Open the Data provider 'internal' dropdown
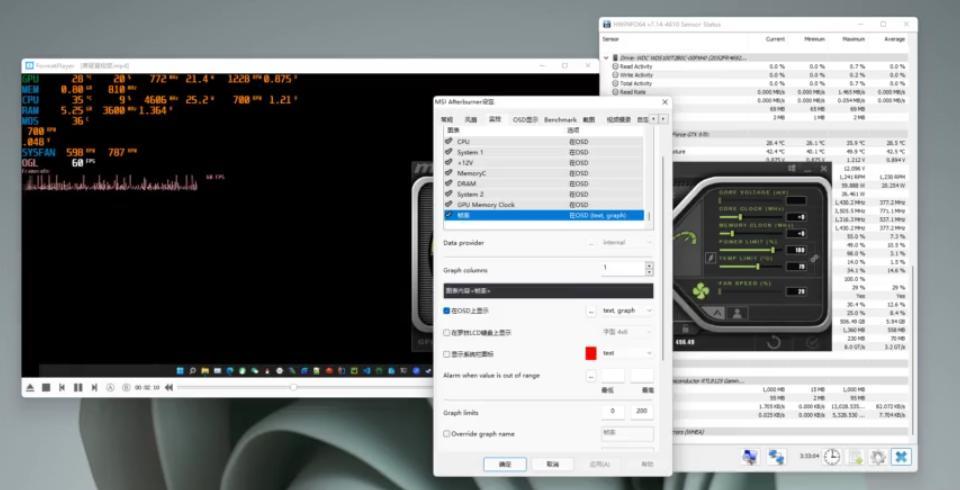This screenshot has width=960, height=490. click(627, 242)
